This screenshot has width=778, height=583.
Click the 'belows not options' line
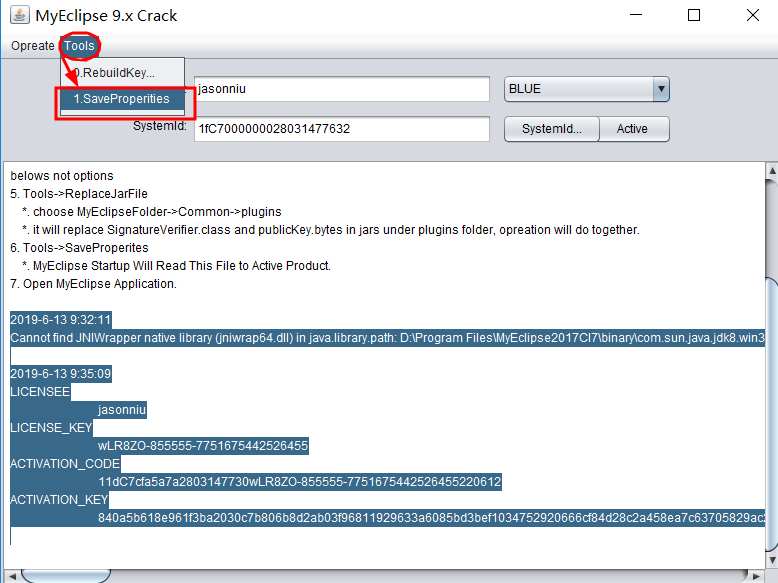pyautogui.click(x=62, y=176)
